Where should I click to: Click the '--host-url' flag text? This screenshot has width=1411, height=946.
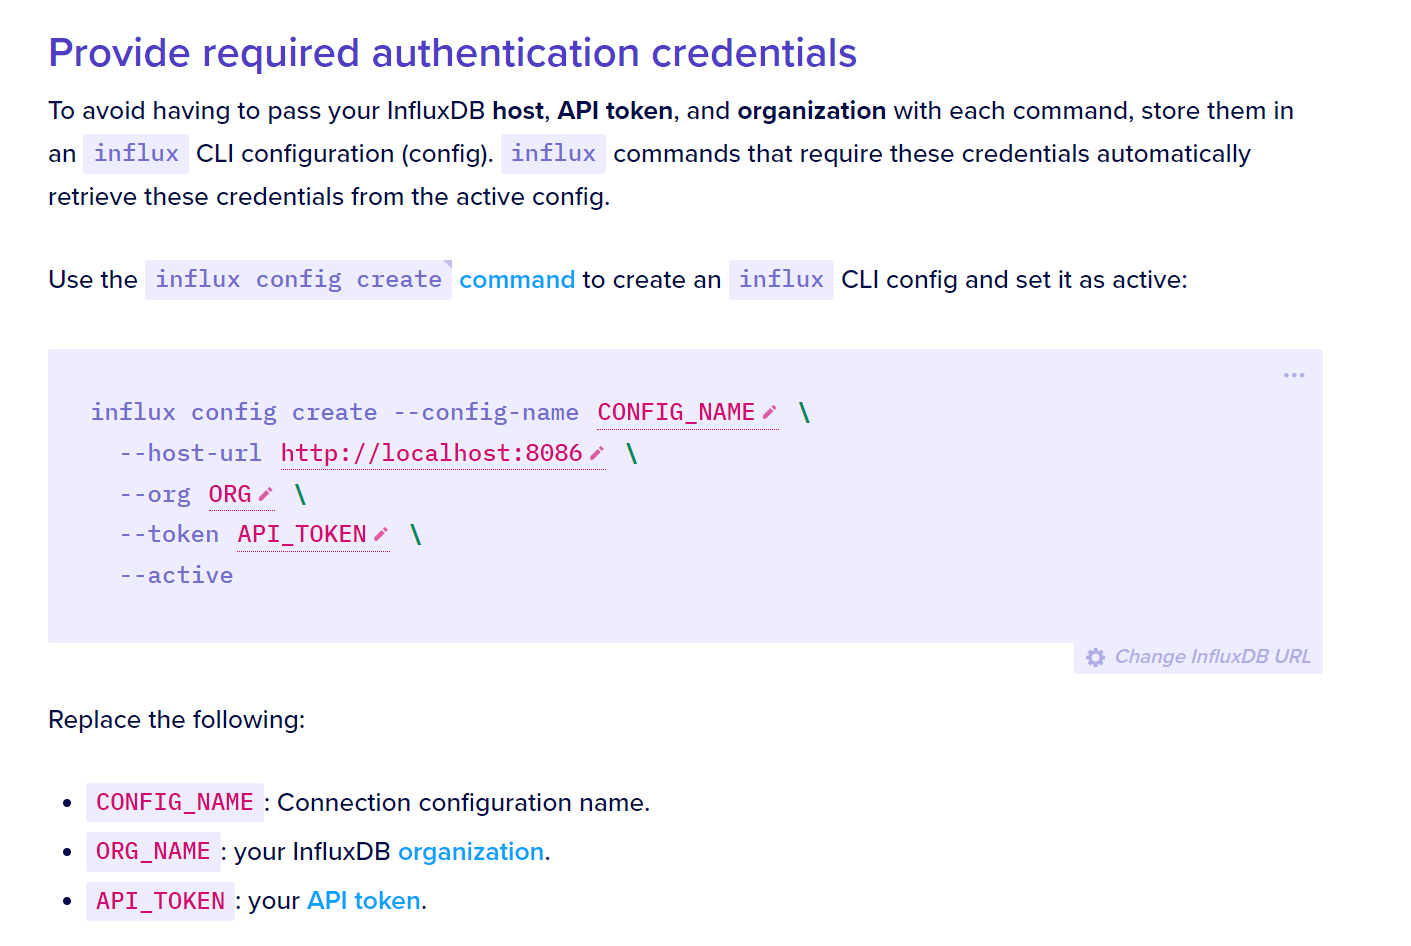pos(190,453)
